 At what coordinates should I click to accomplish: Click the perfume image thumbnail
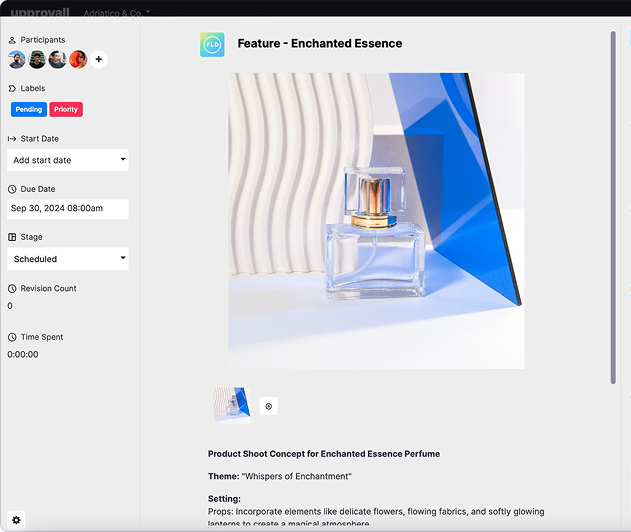pyautogui.click(x=231, y=405)
